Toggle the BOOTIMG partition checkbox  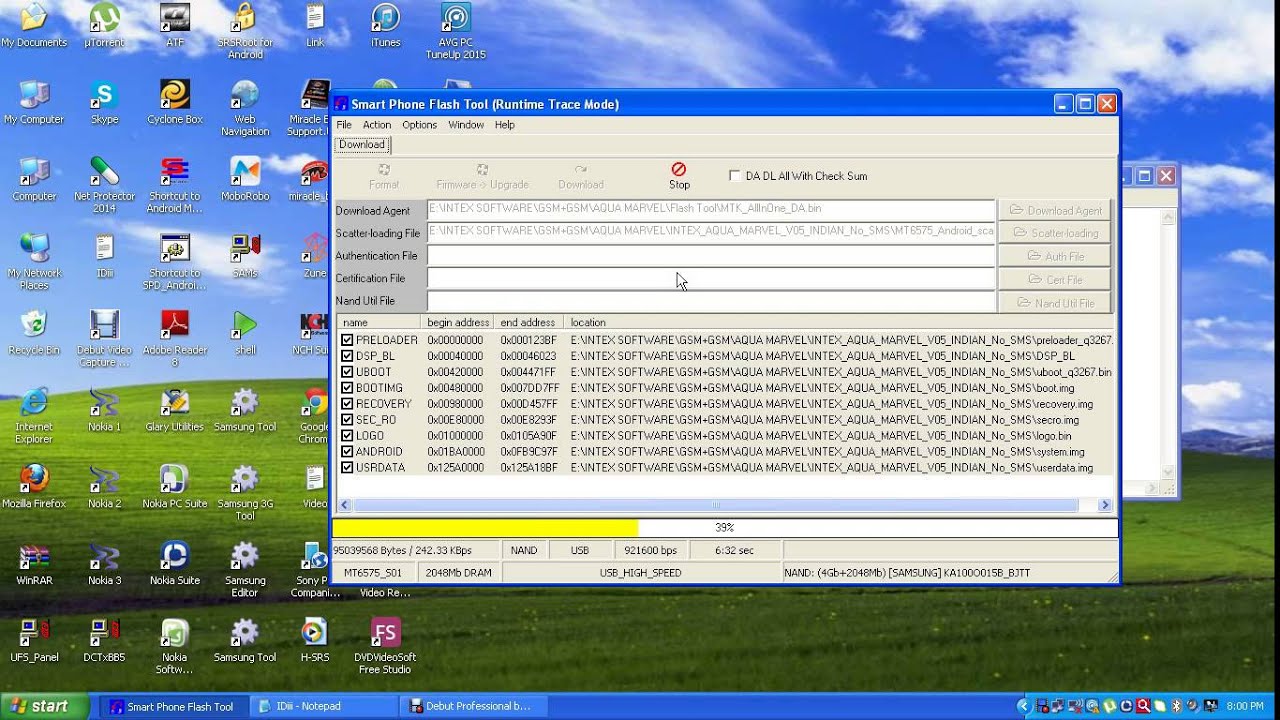[x=347, y=388]
